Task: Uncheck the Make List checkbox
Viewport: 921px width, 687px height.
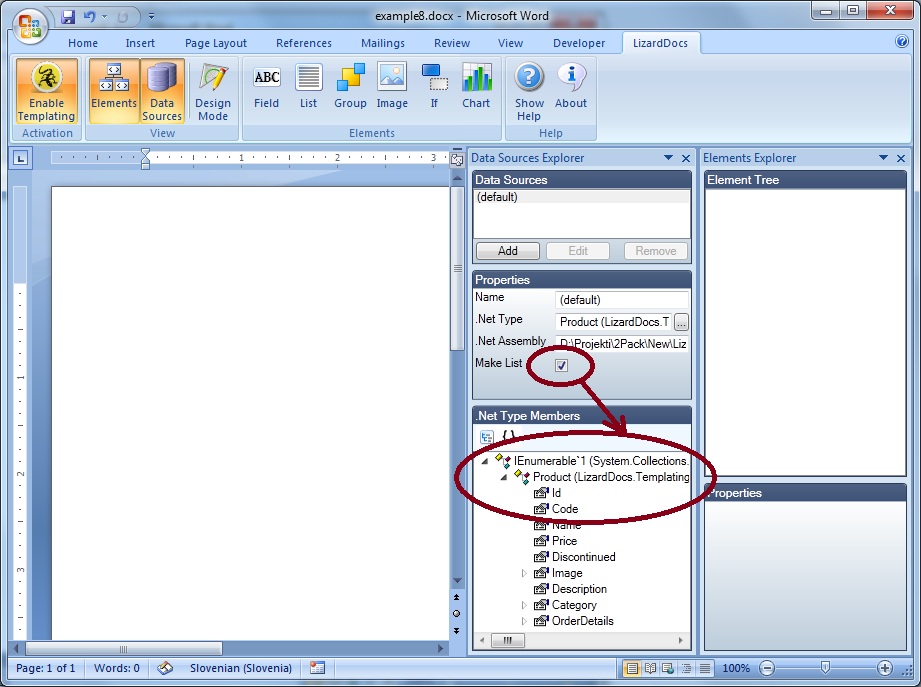Action: coord(561,365)
